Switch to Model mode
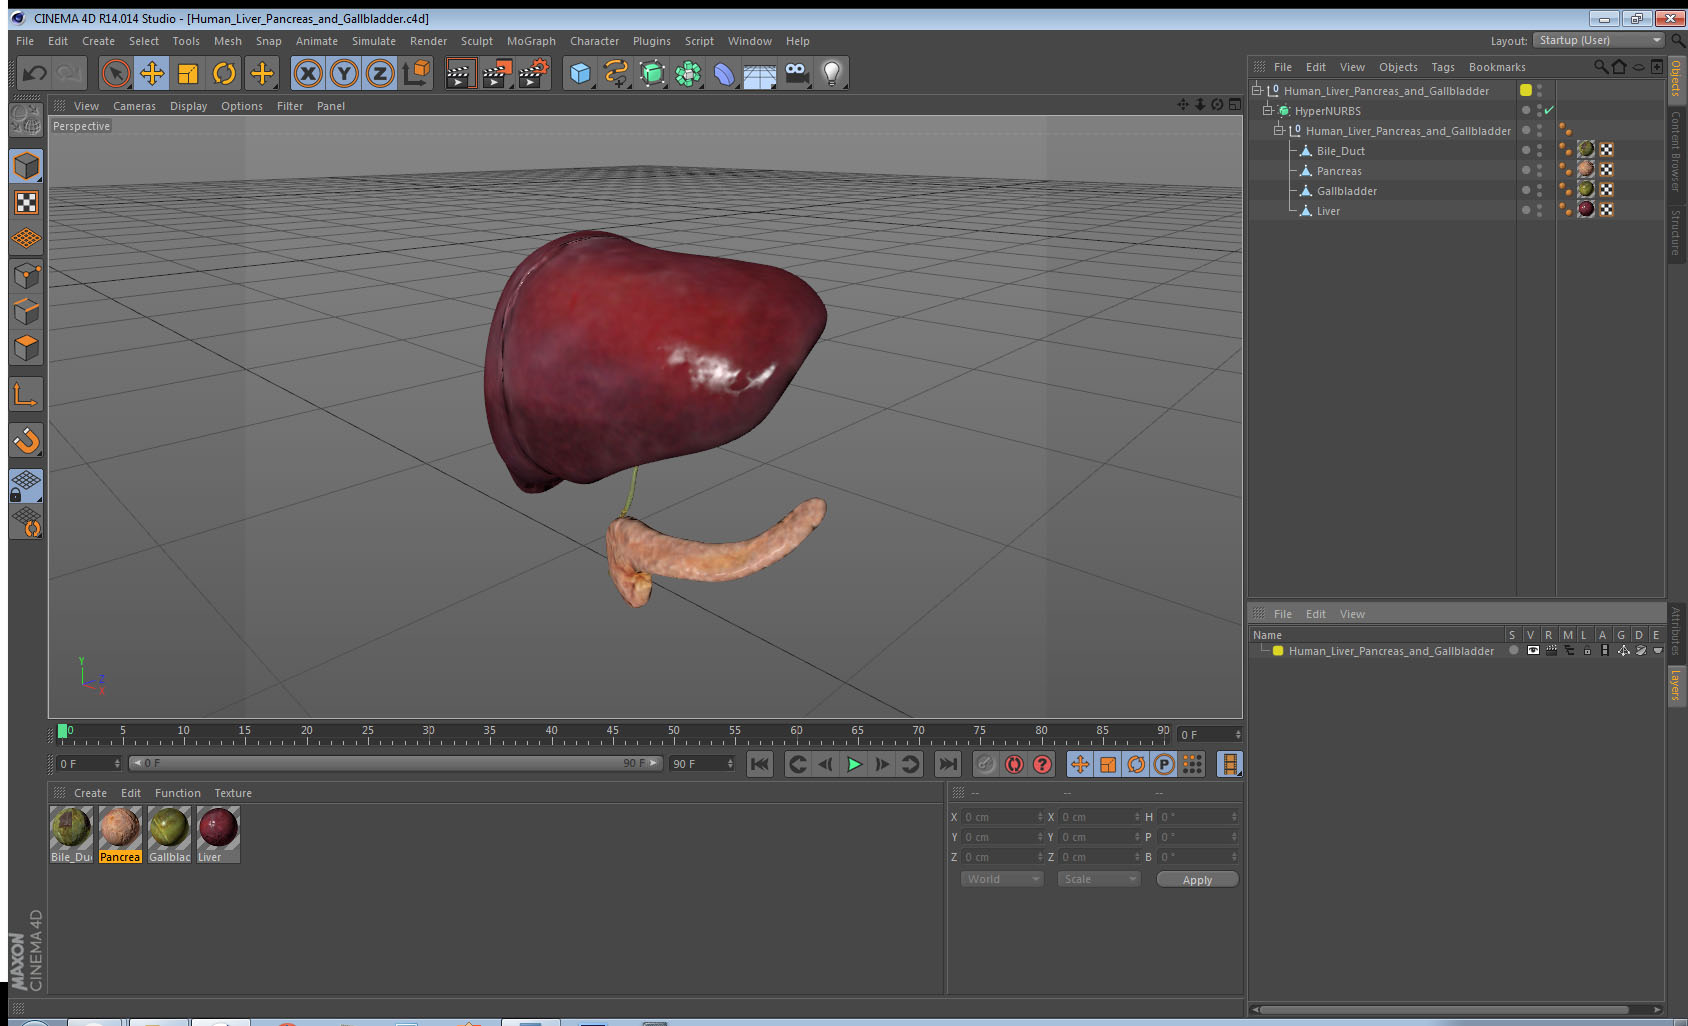 [27, 166]
